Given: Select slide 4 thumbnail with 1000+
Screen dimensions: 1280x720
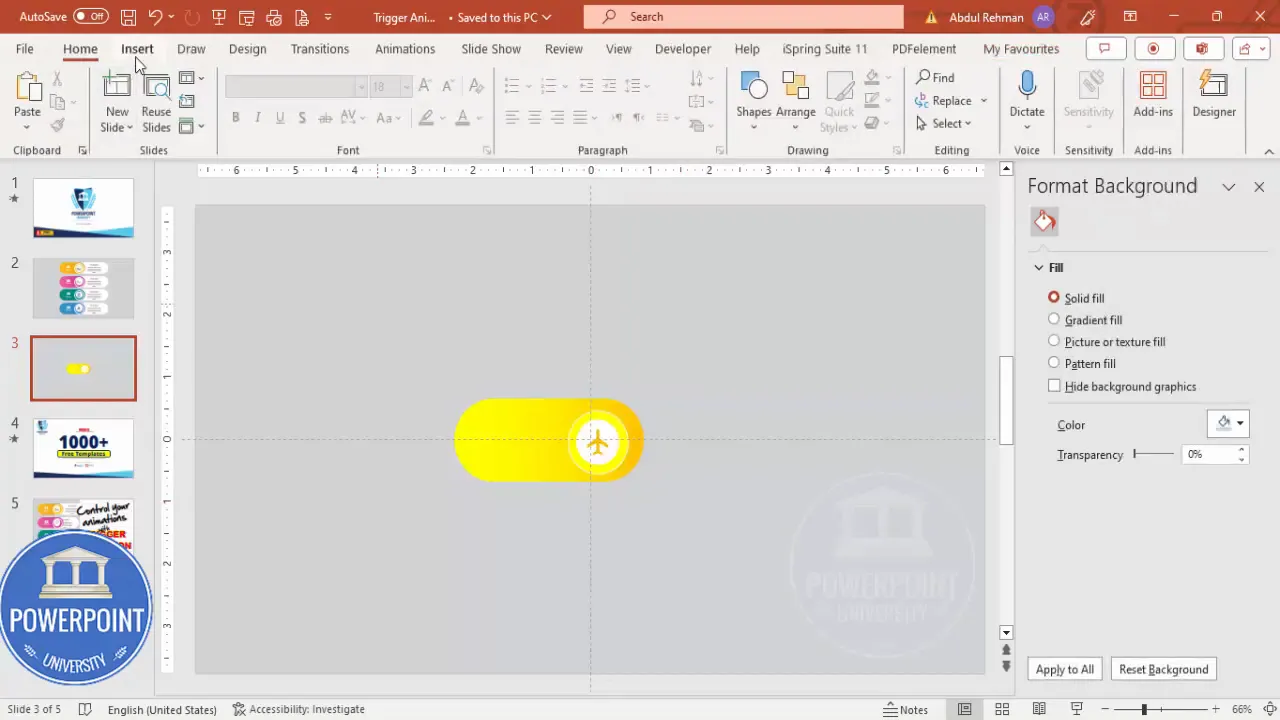Looking at the screenshot, I should 83,448.
